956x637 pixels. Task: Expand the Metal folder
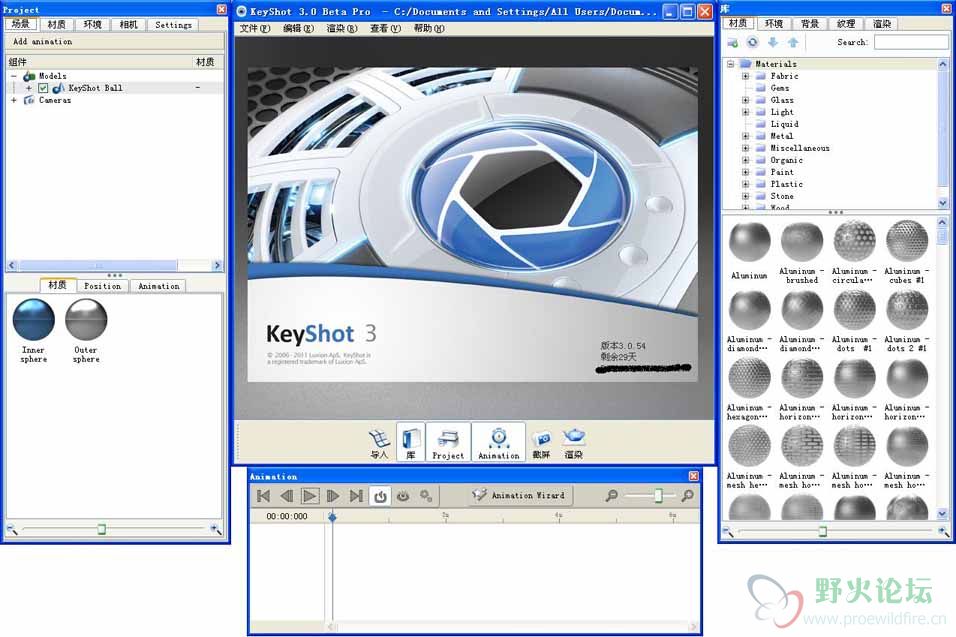pos(745,136)
